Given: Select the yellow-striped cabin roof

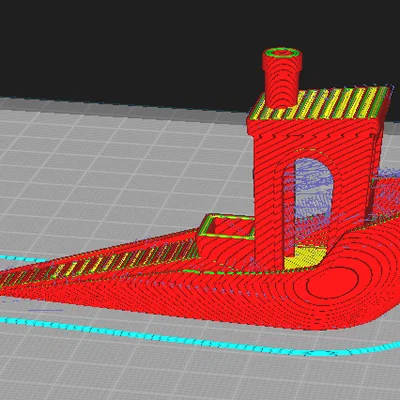Looking at the screenshot, I should [x=320, y=103].
